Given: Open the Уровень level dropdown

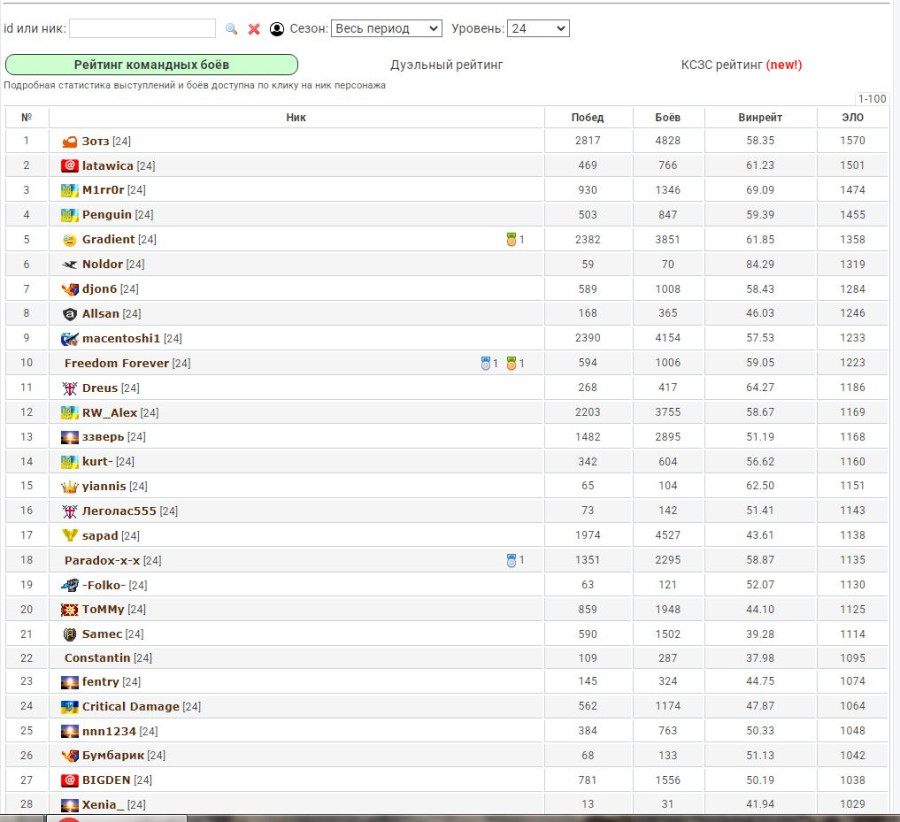Looking at the screenshot, I should coord(538,29).
